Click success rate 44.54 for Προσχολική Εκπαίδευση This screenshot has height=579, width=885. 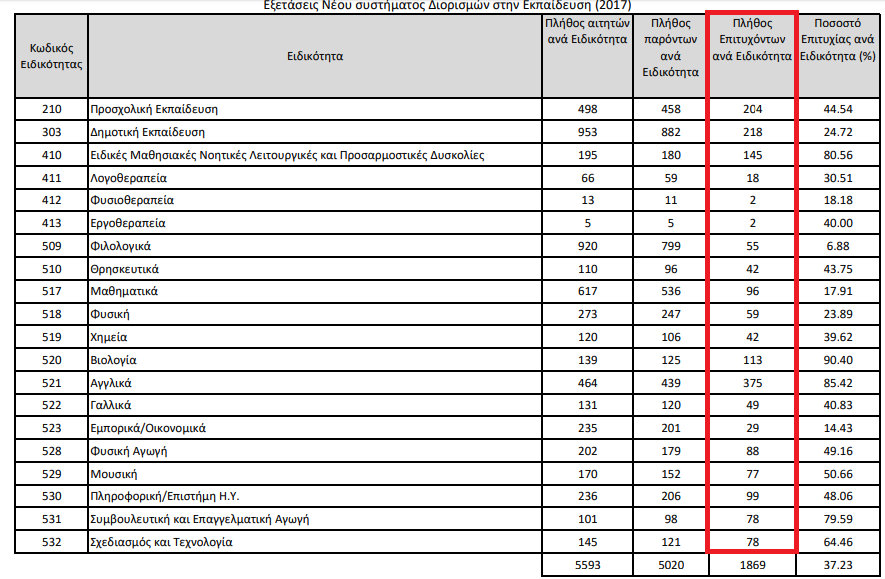[x=838, y=109]
